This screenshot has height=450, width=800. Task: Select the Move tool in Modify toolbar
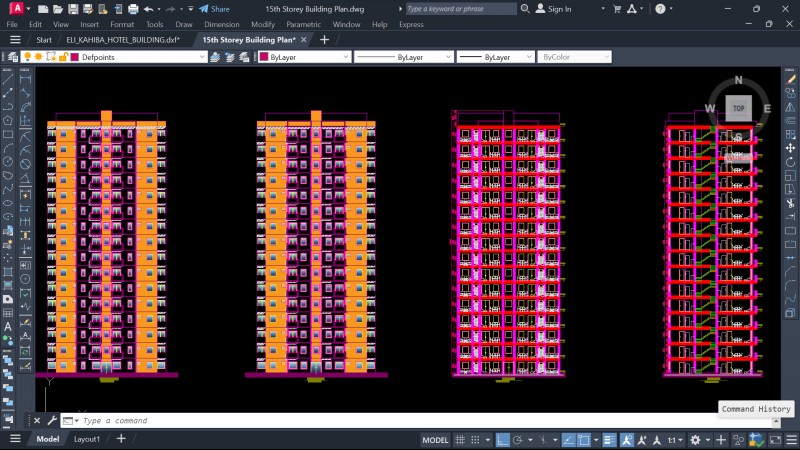tap(790, 148)
